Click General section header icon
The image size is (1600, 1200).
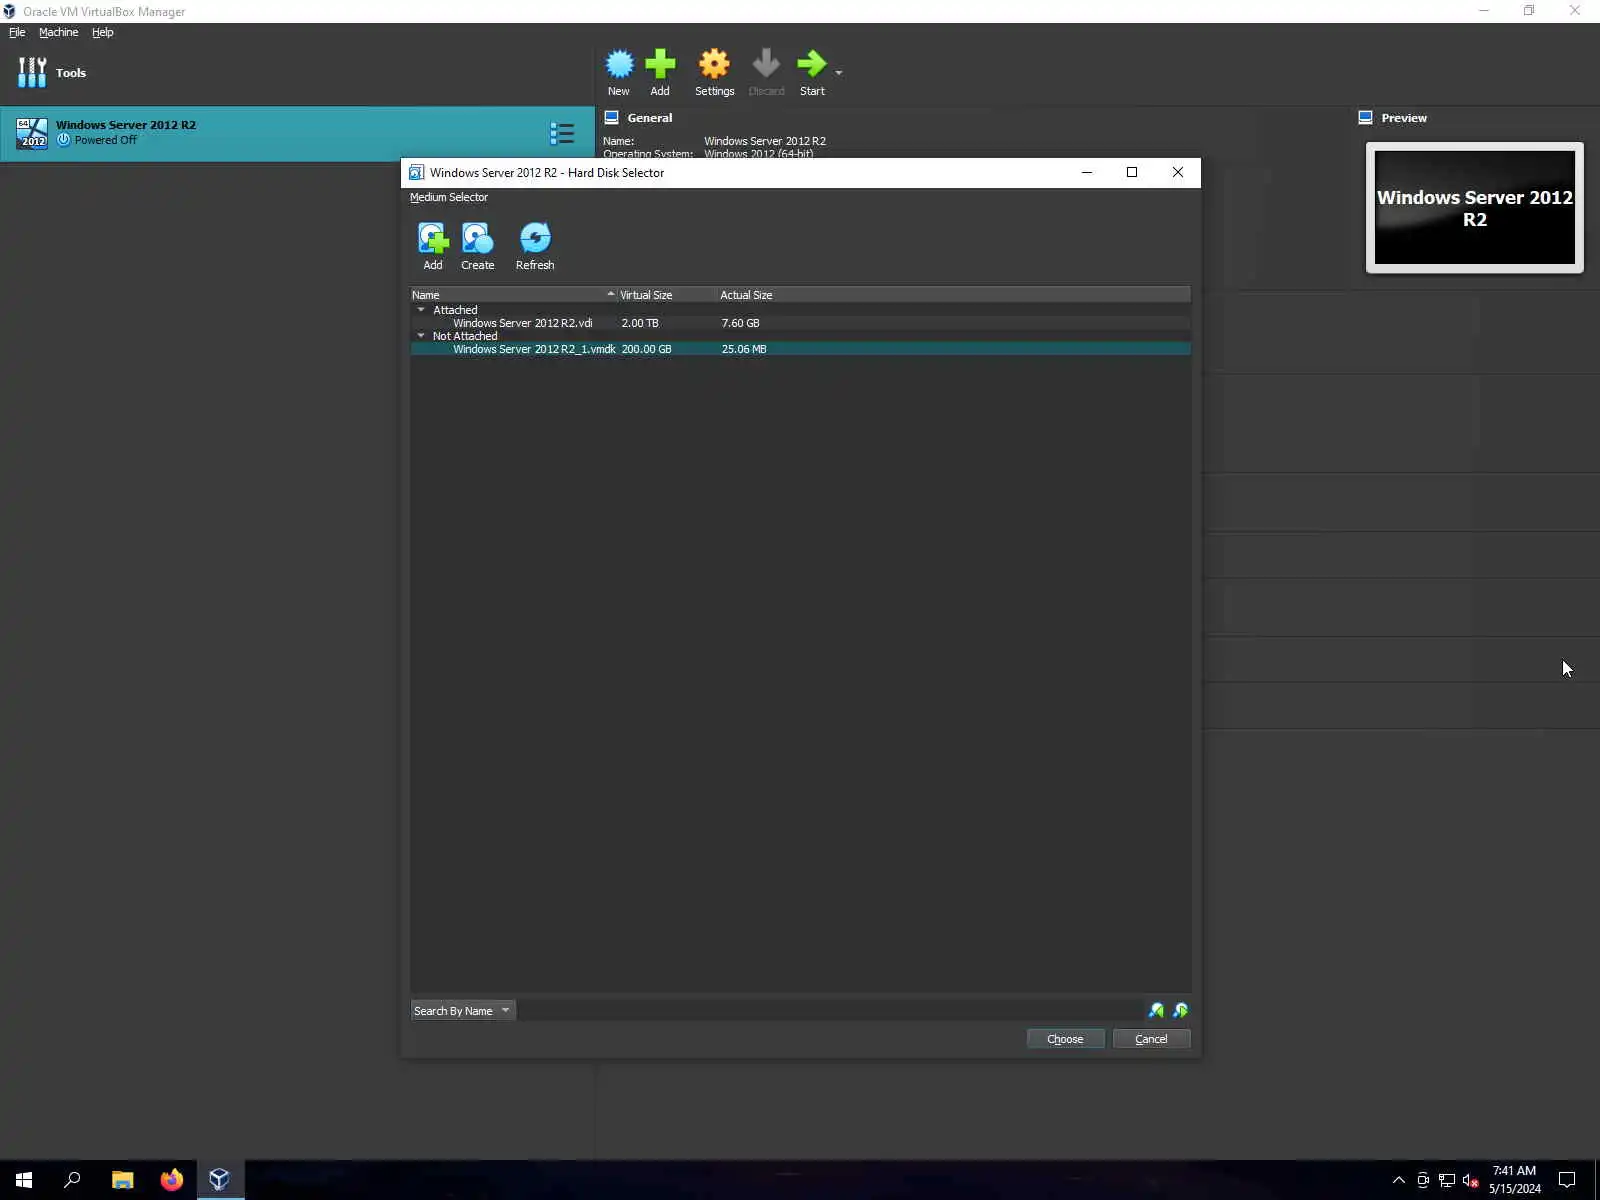pos(611,117)
